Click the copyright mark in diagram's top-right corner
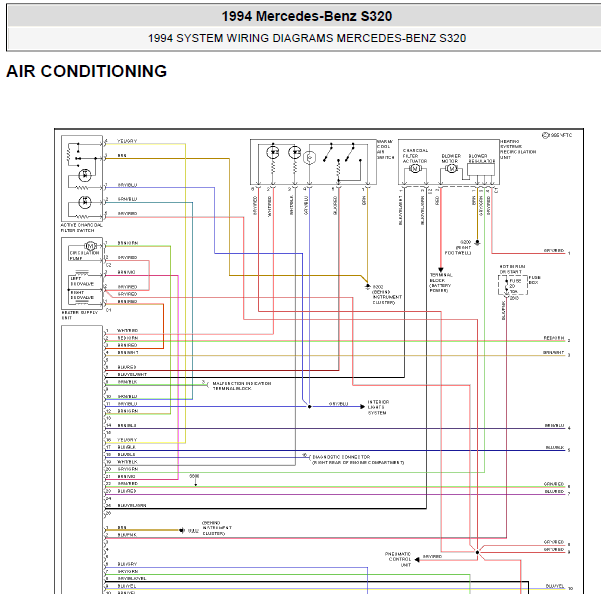Viewport: 601px width, 594px height. click(x=545, y=135)
